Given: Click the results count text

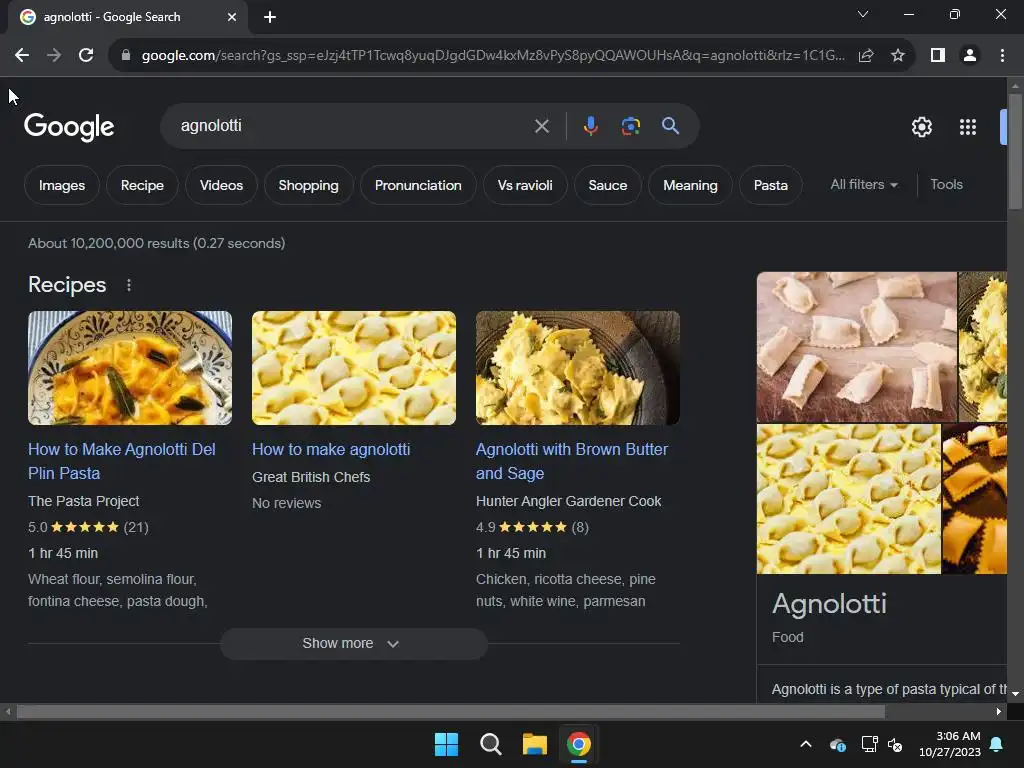Looking at the screenshot, I should click(157, 244).
